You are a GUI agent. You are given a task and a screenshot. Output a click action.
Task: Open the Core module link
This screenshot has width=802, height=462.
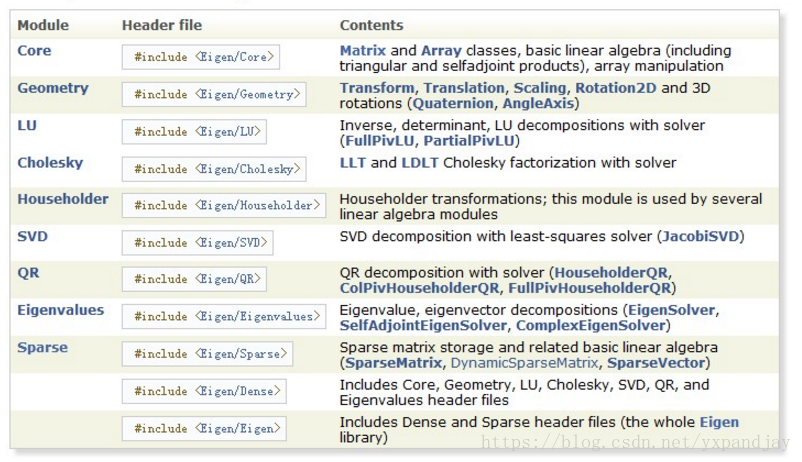click(x=34, y=51)
